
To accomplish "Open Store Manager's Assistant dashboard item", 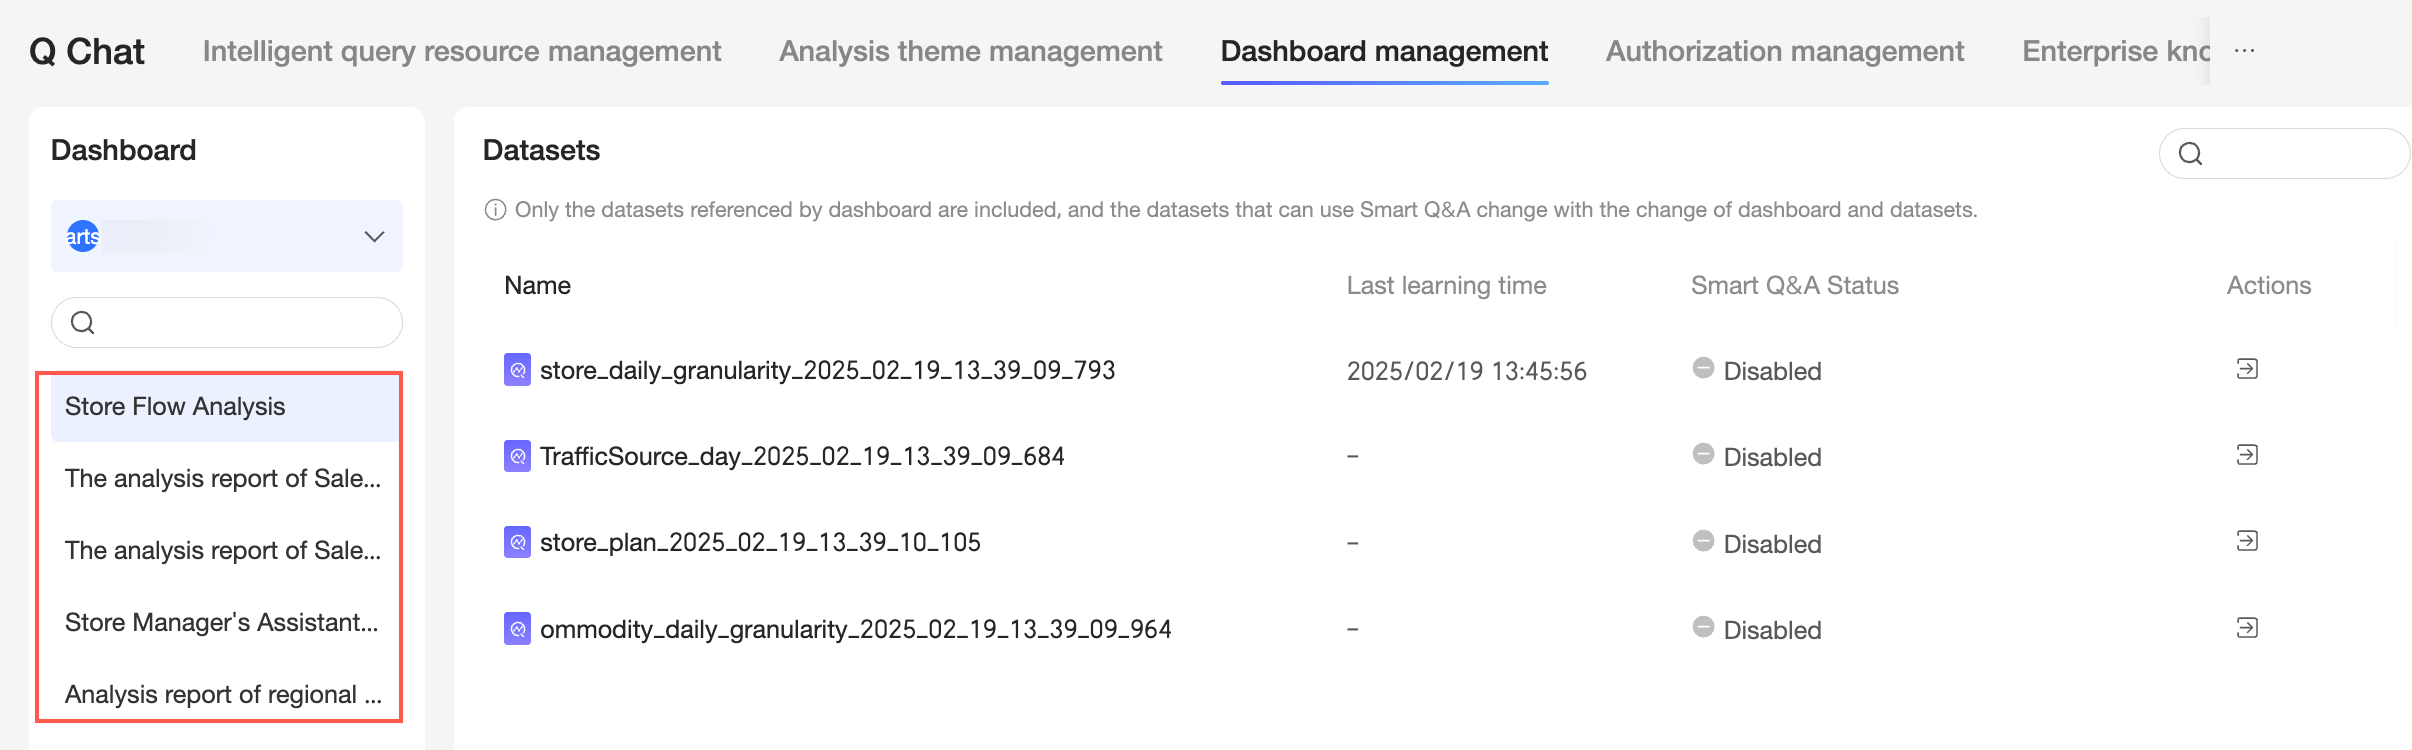I will coord(221,623).
